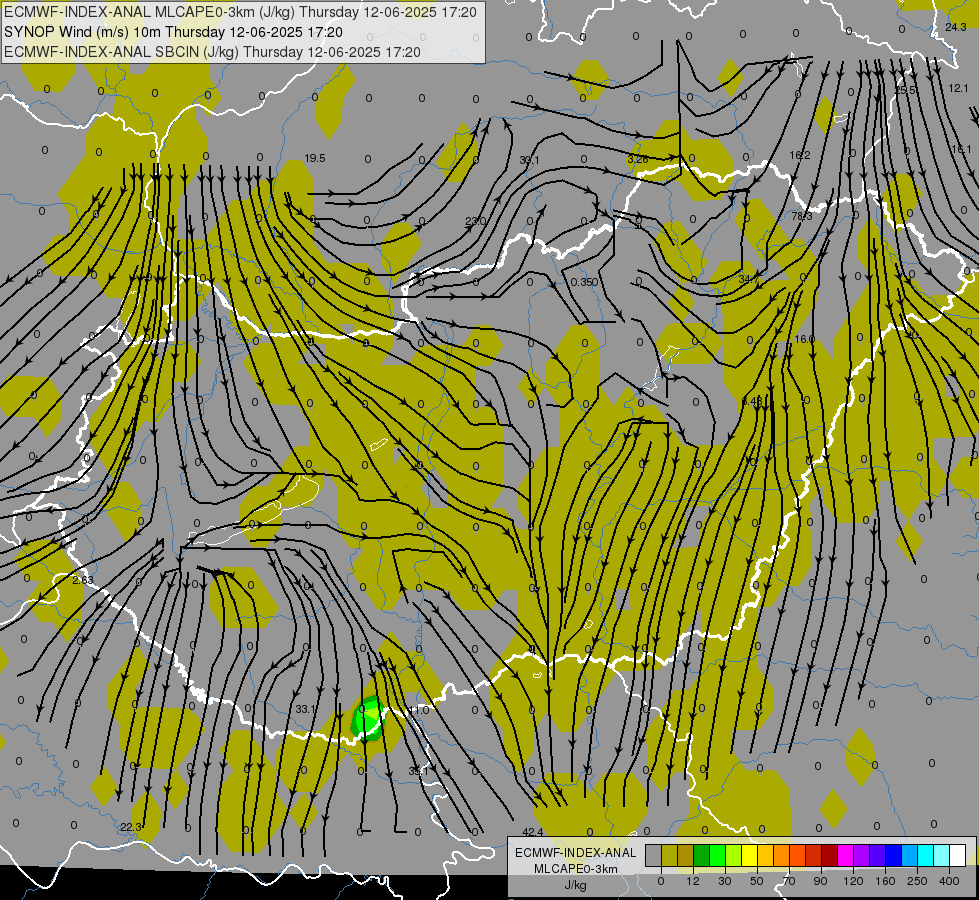Image resolution: width=979 pixels, height=900 pixels.
Task: Click the map value '24.3'
Action: point(955,27)
